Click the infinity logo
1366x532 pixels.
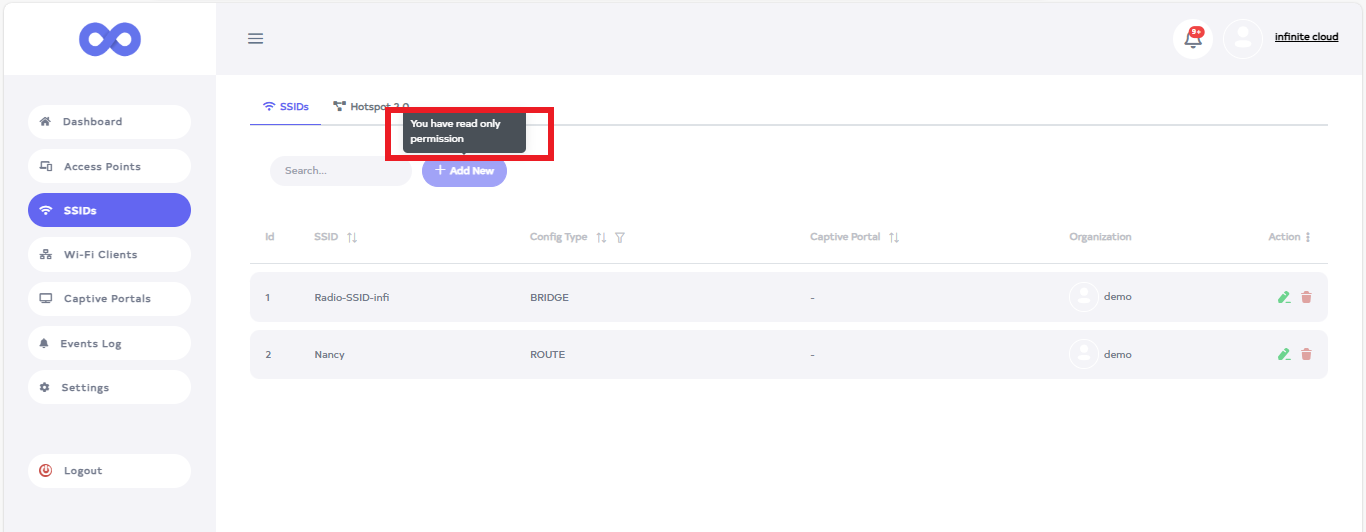click(x=110, y=39)
